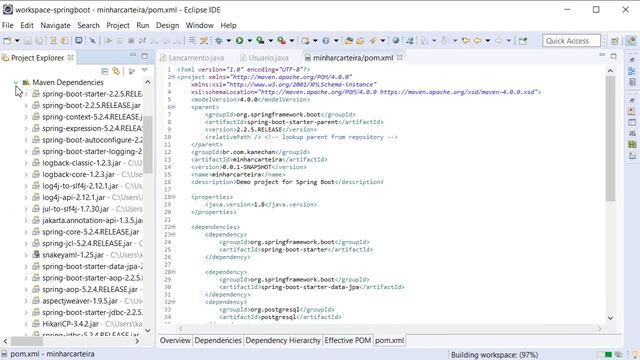The height and width of the screenshot is (360, 640).
Task: Expand logback-classic-1.2.3.jar node
Action: (x=26, y=163)
